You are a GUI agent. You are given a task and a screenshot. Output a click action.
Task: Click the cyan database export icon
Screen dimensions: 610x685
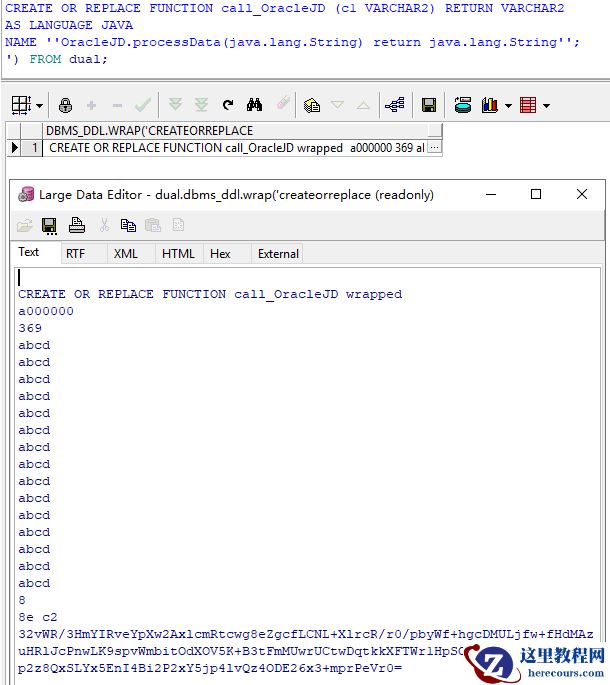coord(463,105)
